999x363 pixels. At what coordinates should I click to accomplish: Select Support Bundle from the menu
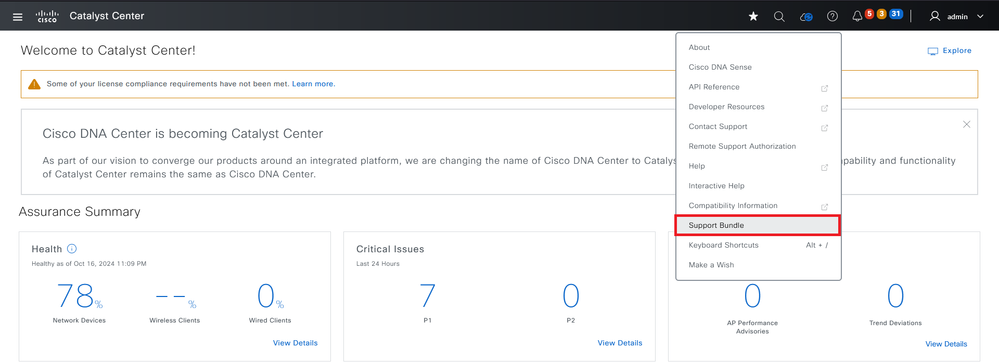pyautogui.click(x=758, y=225)
